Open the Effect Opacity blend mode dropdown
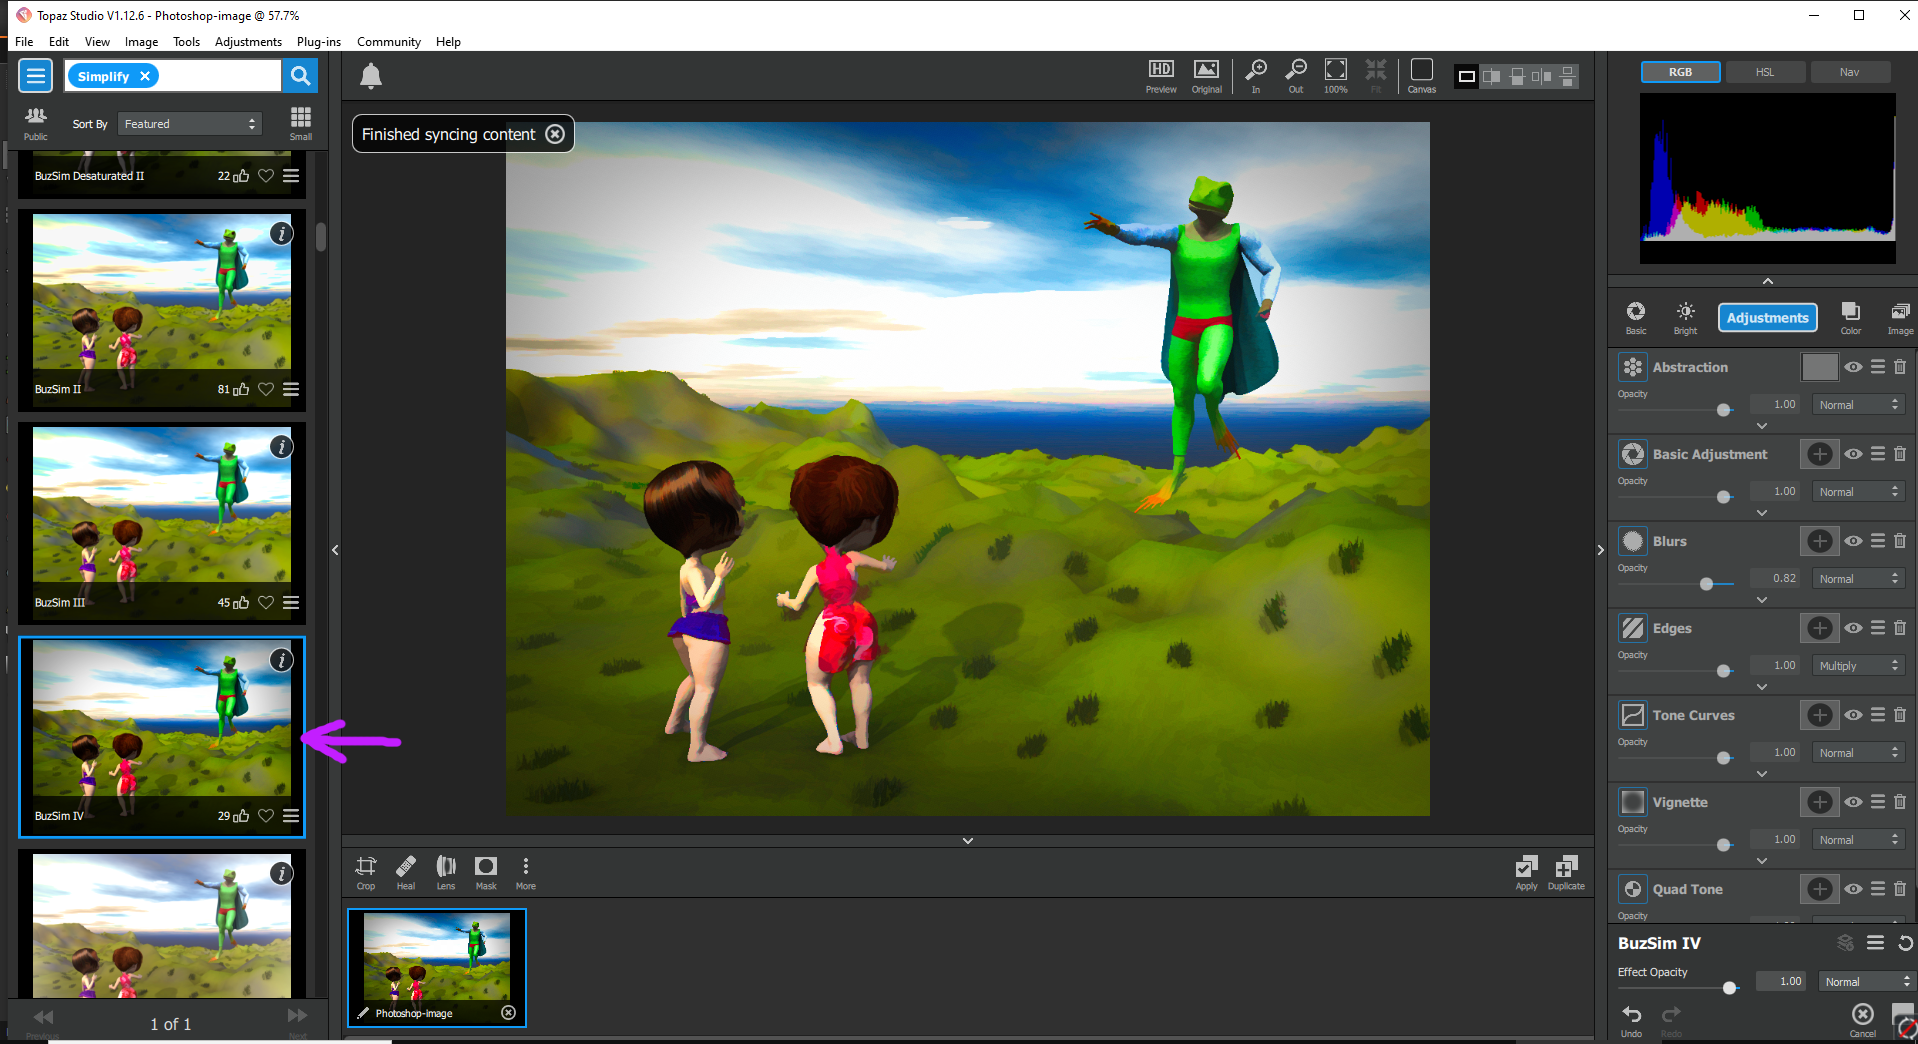 point(1866,982)
